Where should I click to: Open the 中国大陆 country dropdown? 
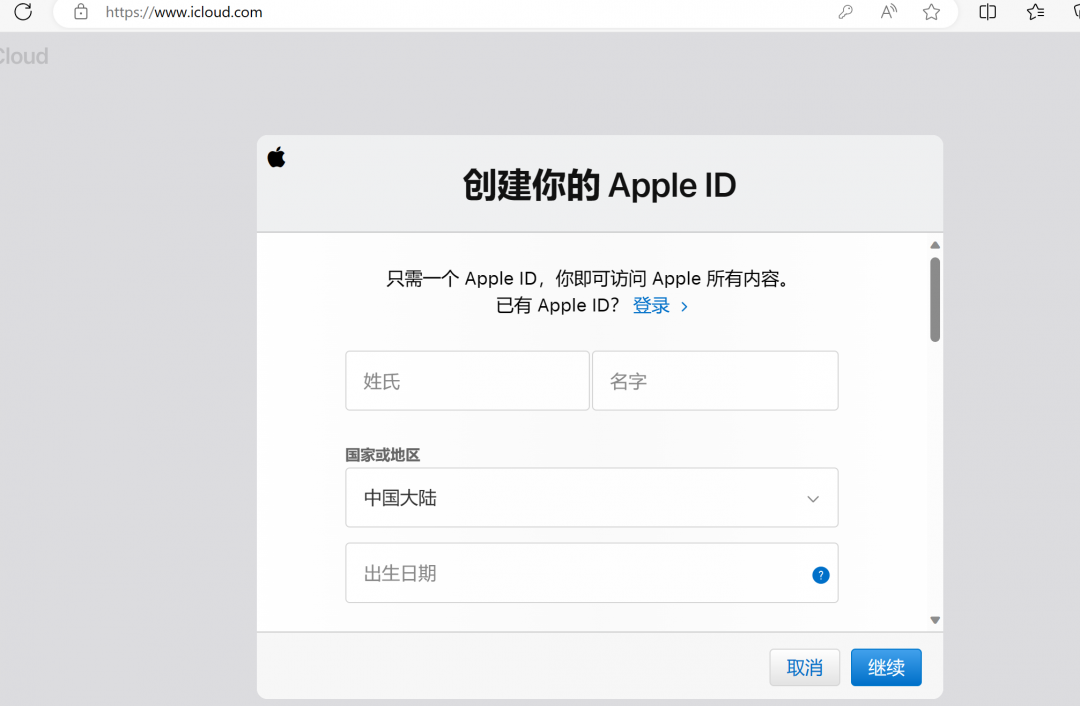(592, 497)
